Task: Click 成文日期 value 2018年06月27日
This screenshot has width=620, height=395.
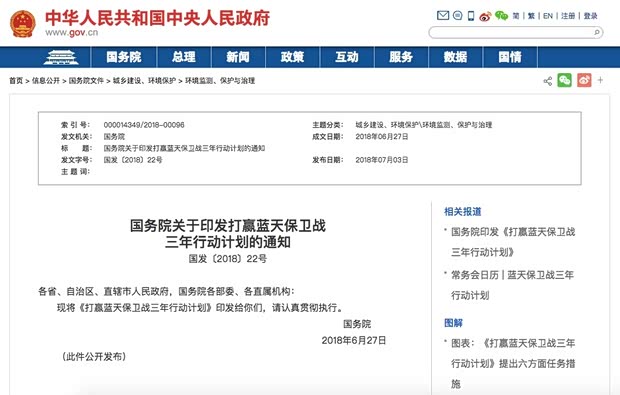Action: coord(382,137)
